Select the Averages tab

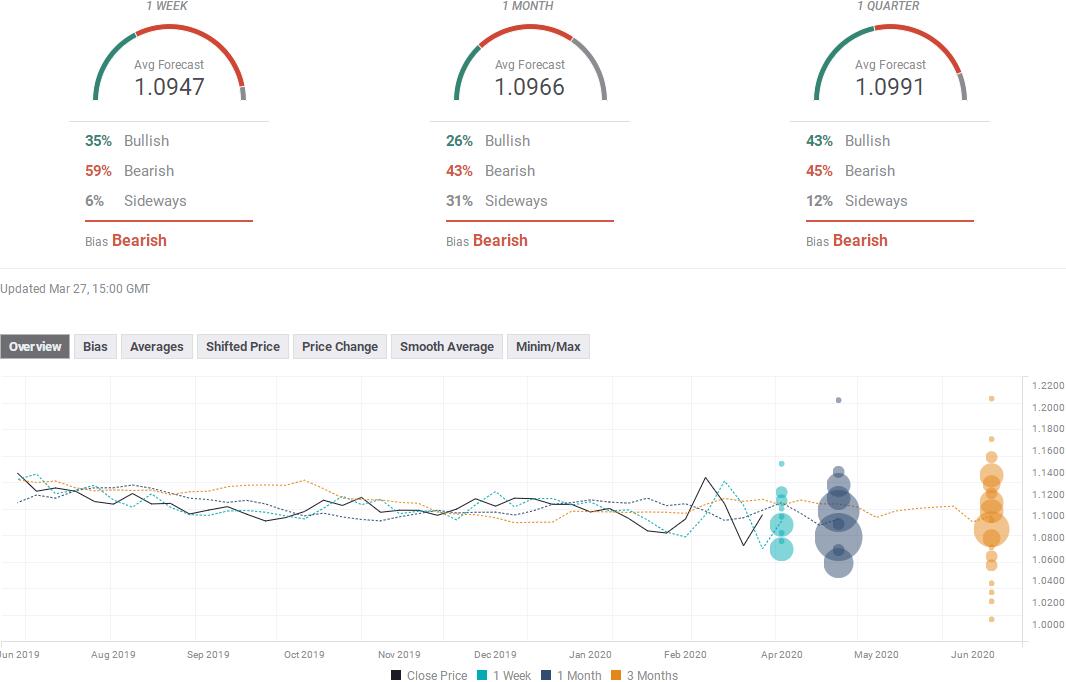point(156,347)
